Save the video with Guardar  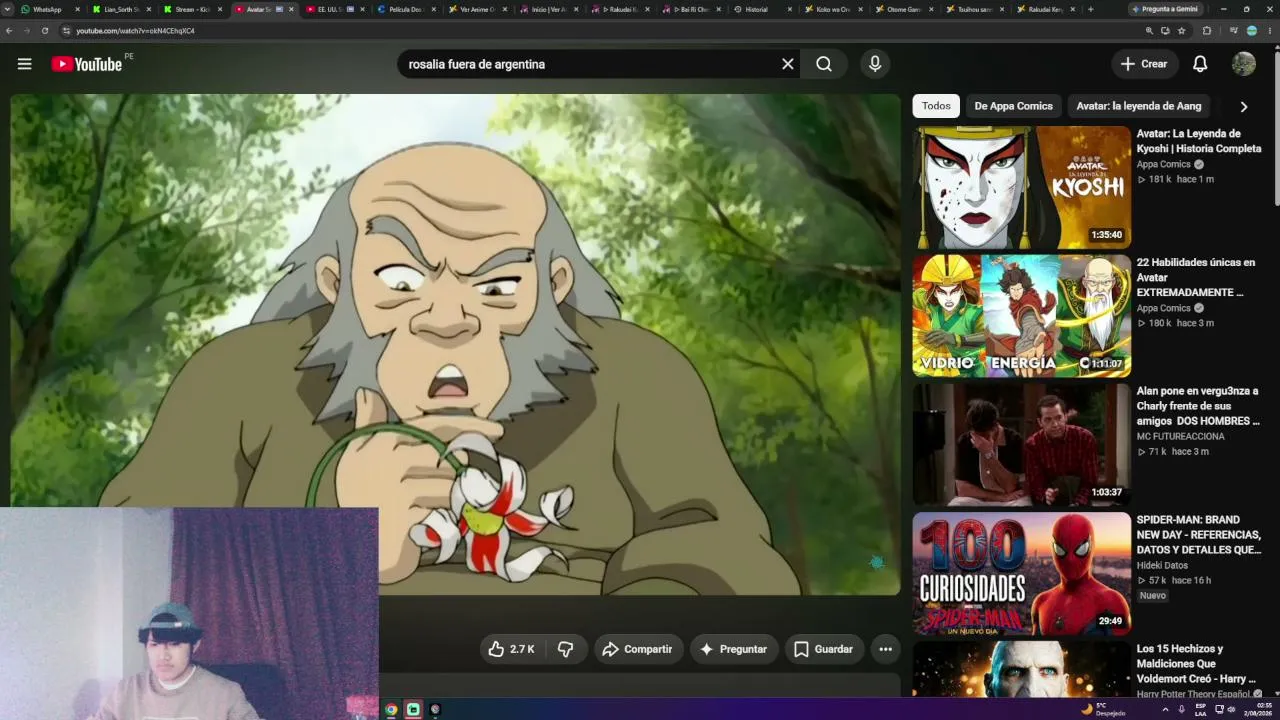pyautogui.click(x=825, y=649)
